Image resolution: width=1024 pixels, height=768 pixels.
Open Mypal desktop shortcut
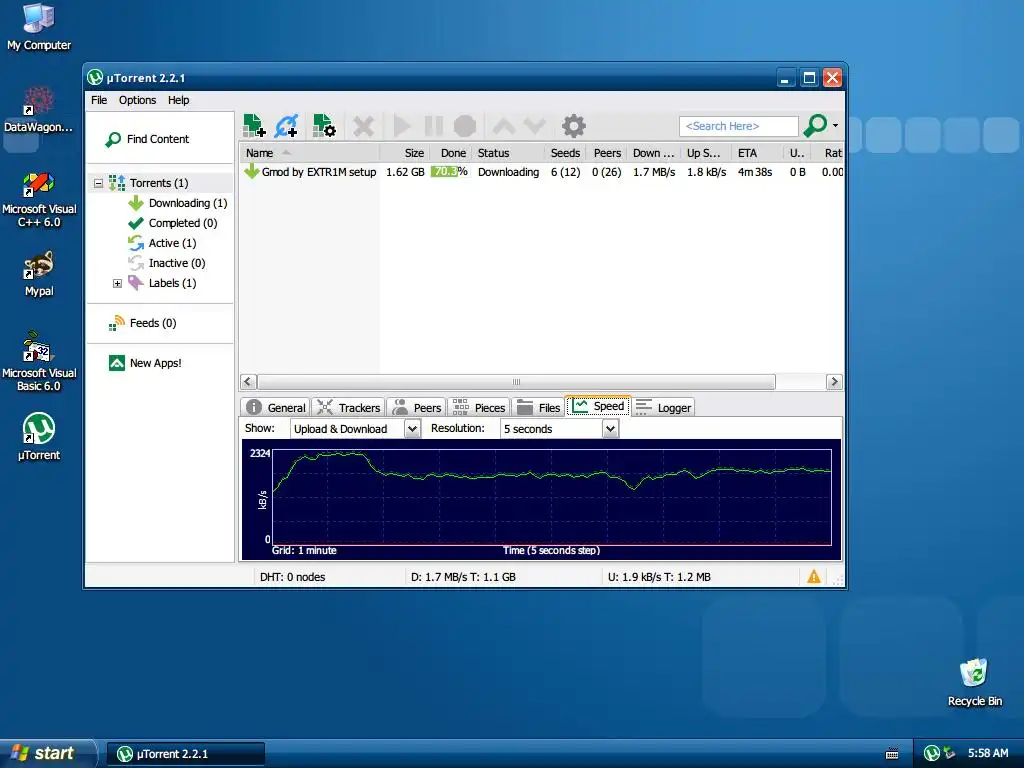pos(39,274)
